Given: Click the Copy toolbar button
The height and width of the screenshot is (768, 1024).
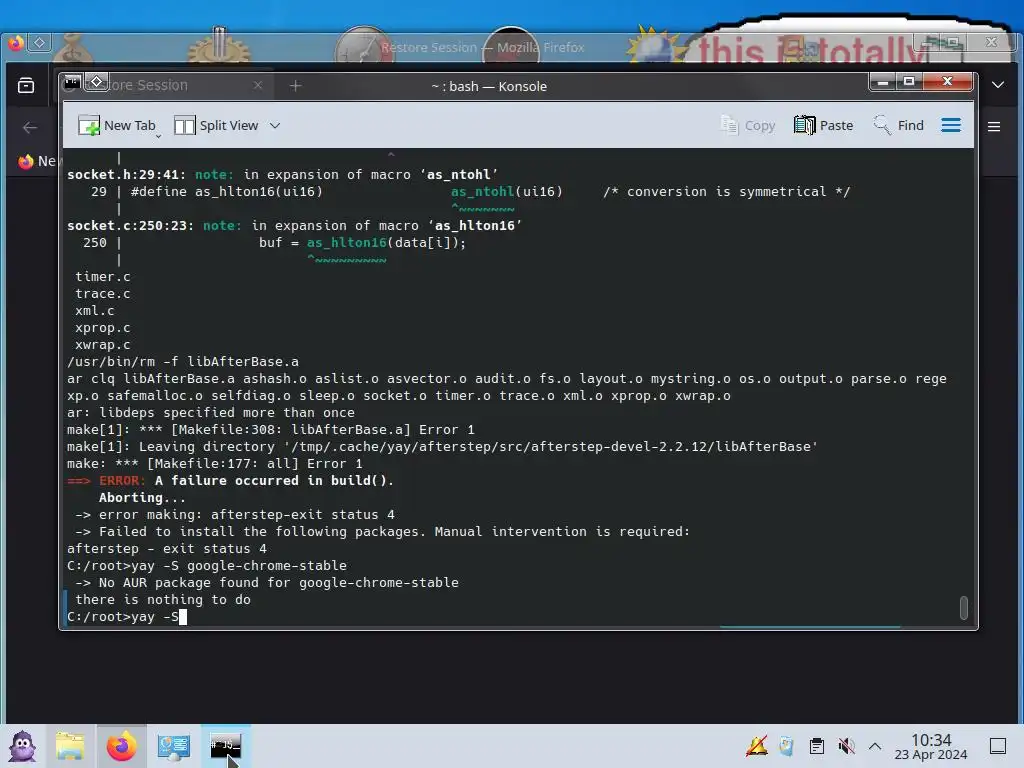Looking at the screenshot, I should tap(748, 125).
